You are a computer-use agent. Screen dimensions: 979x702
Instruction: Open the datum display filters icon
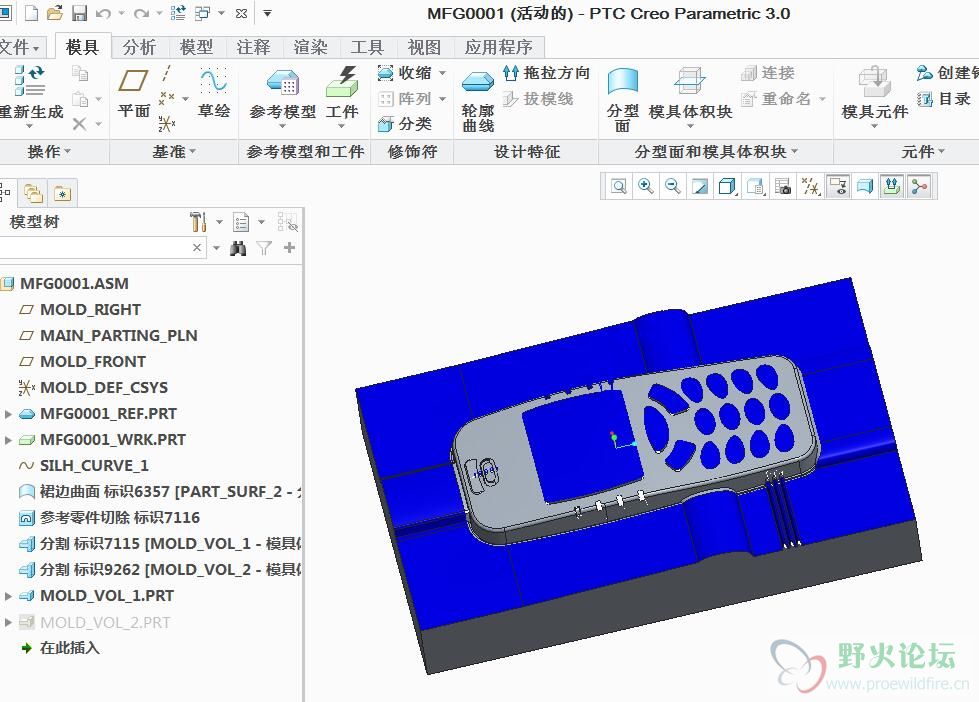(810, 186)
